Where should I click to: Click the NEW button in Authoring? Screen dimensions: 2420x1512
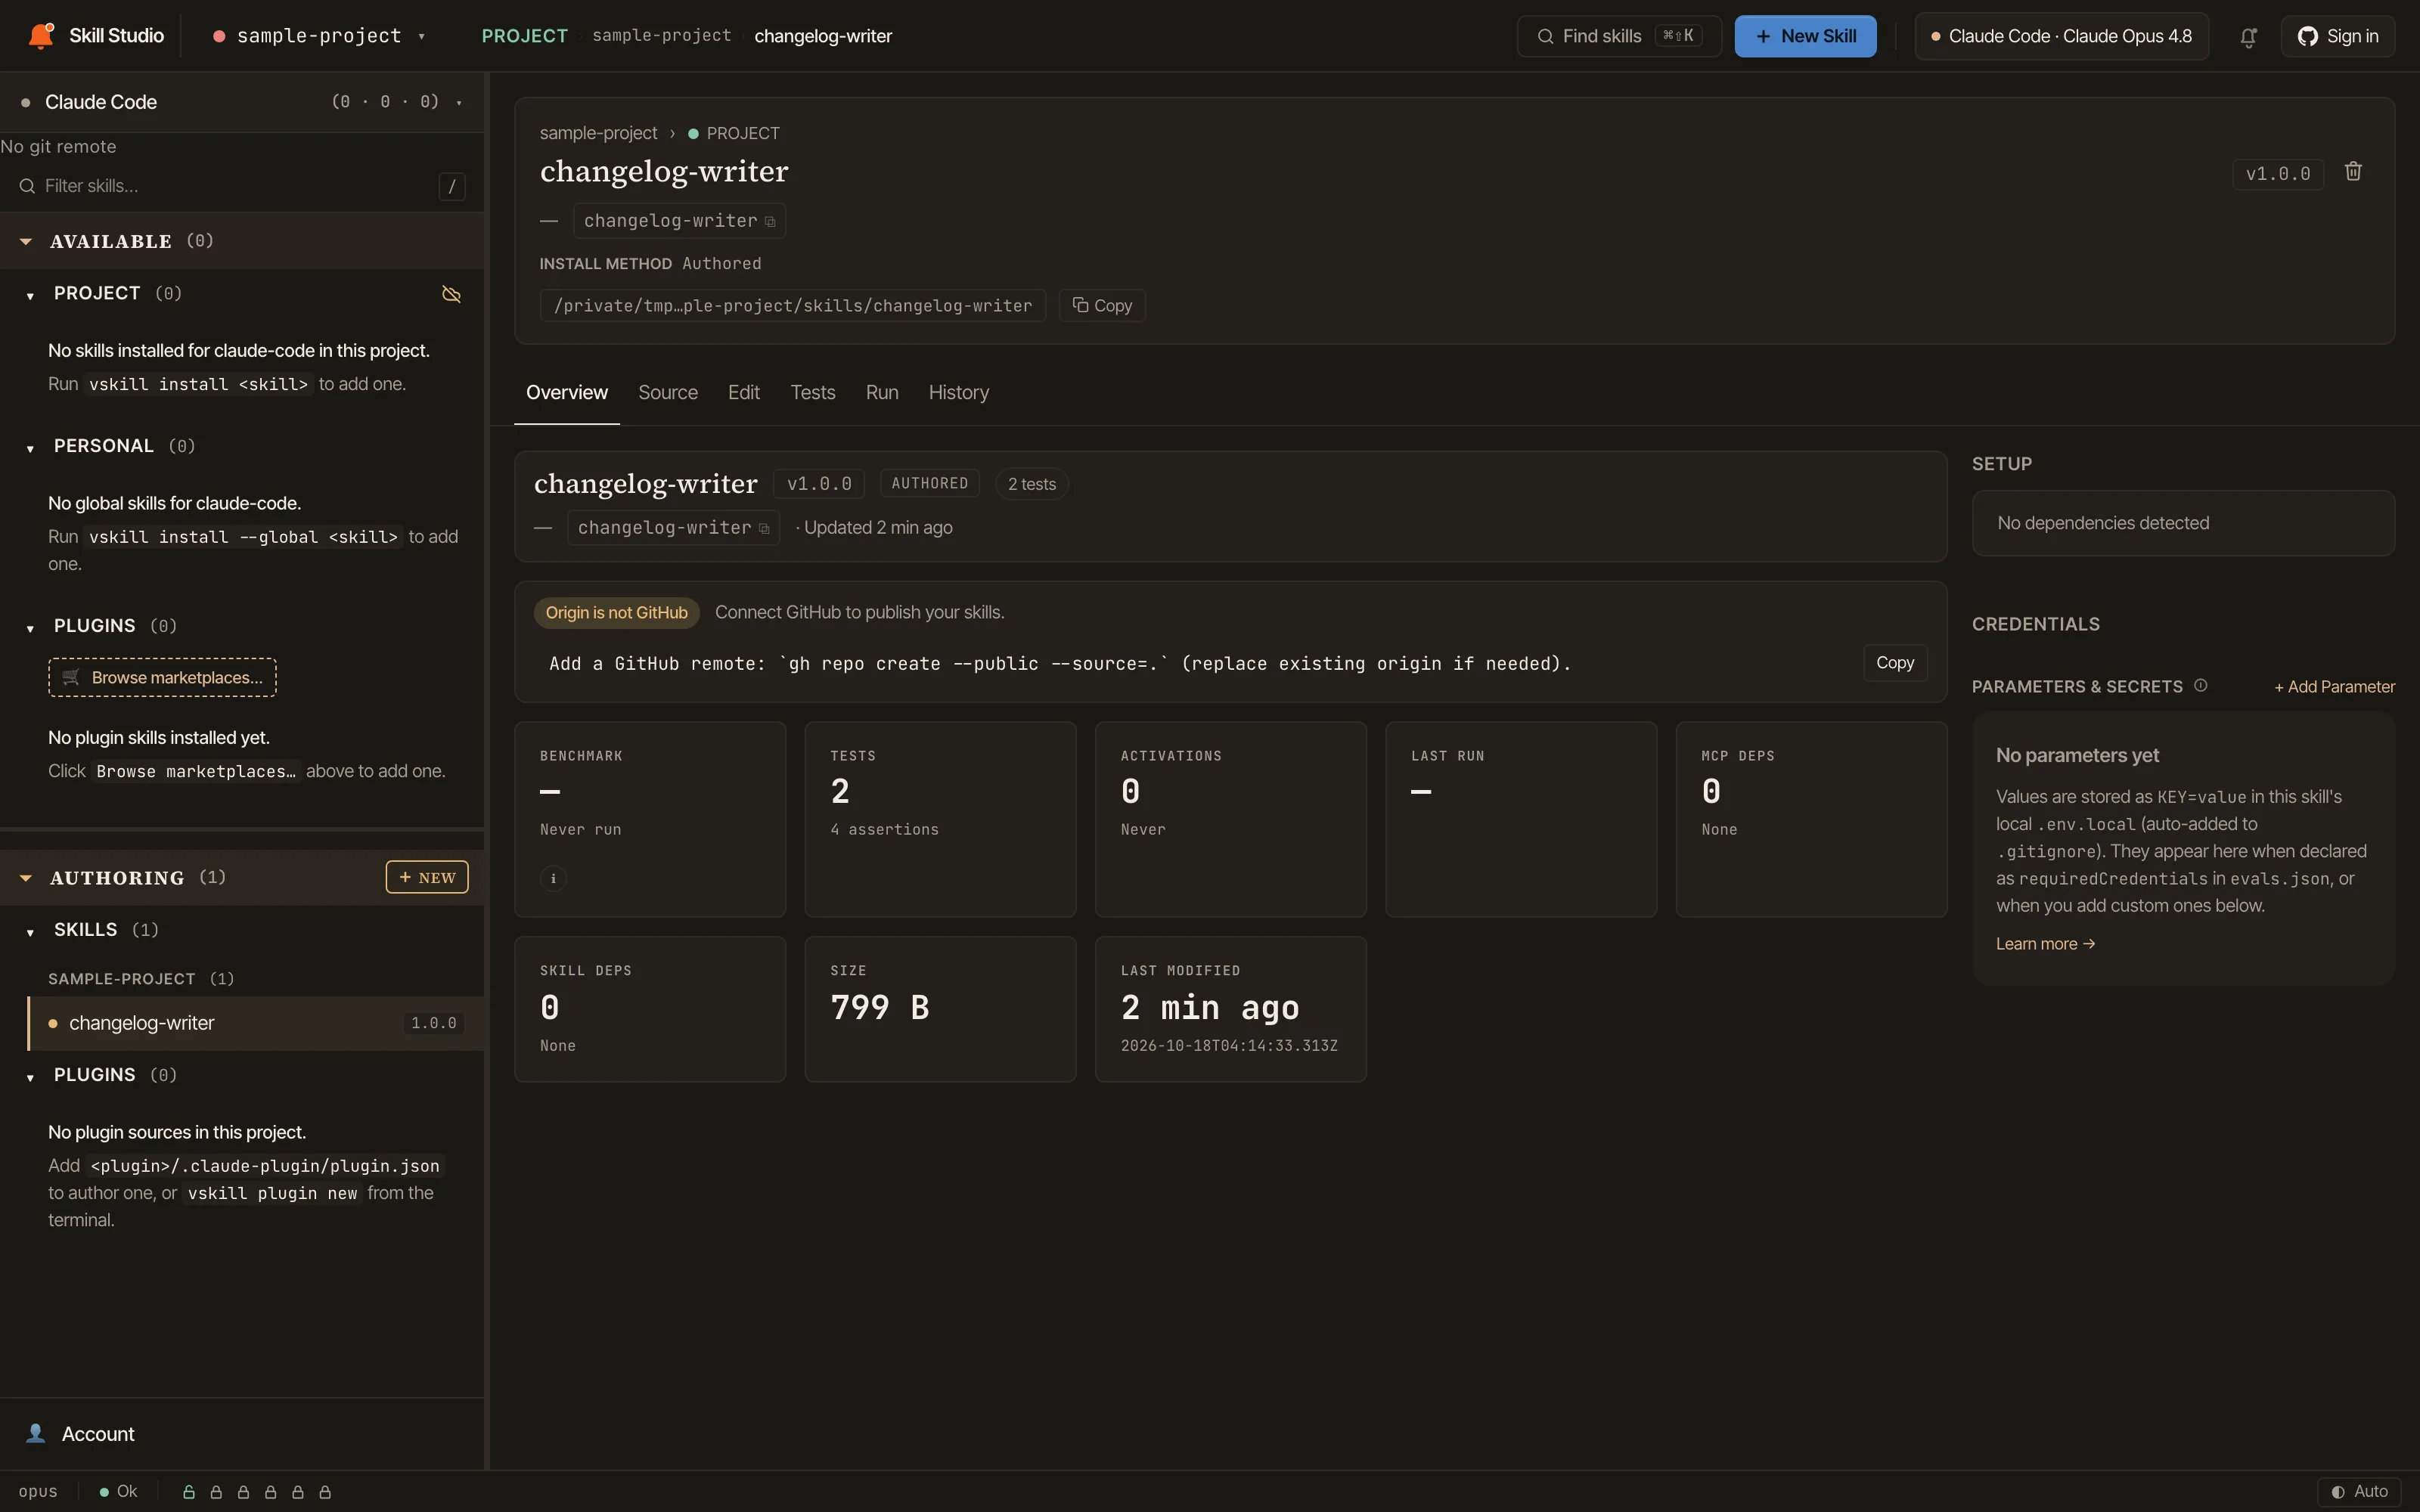click(427, 877)
